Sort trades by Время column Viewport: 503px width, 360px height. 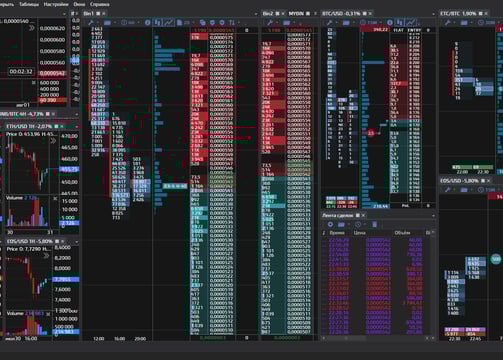tap(337, 233)
